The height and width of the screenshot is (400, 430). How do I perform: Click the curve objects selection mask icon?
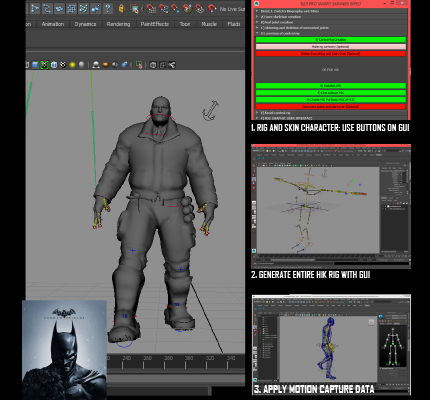coord(47,8)
